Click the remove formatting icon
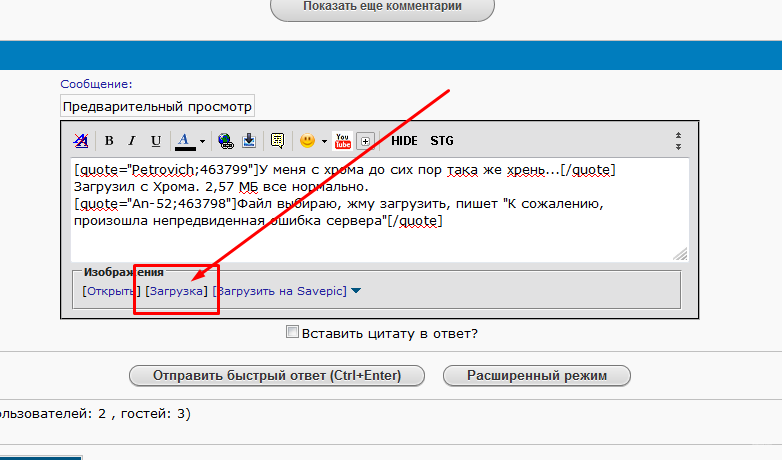Screen dimensions: 782x460 pyautogui.click(x=81, y=141)
